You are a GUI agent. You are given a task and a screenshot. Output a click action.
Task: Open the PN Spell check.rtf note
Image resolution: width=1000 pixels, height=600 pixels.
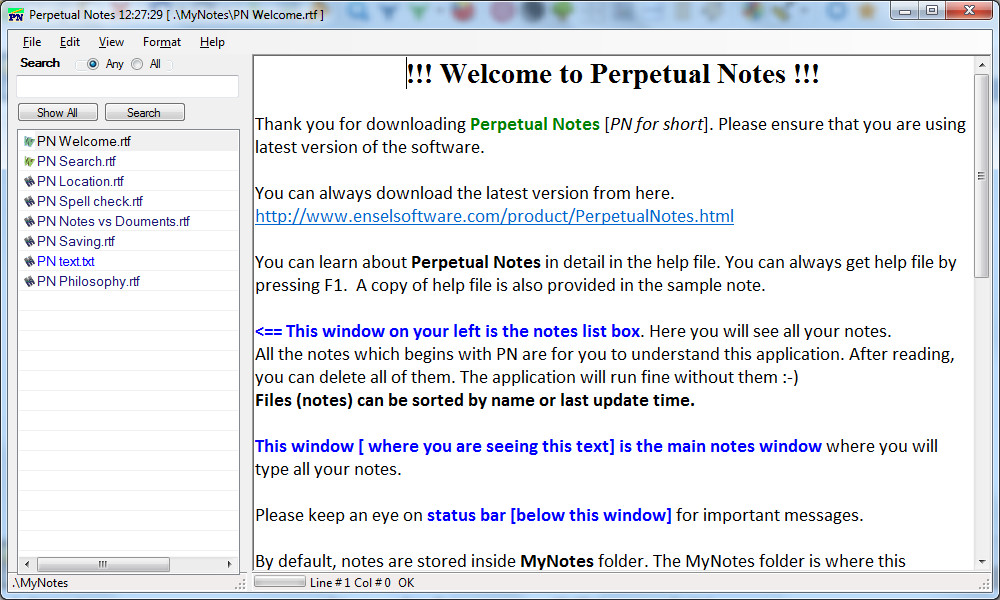tap(90, 201)
